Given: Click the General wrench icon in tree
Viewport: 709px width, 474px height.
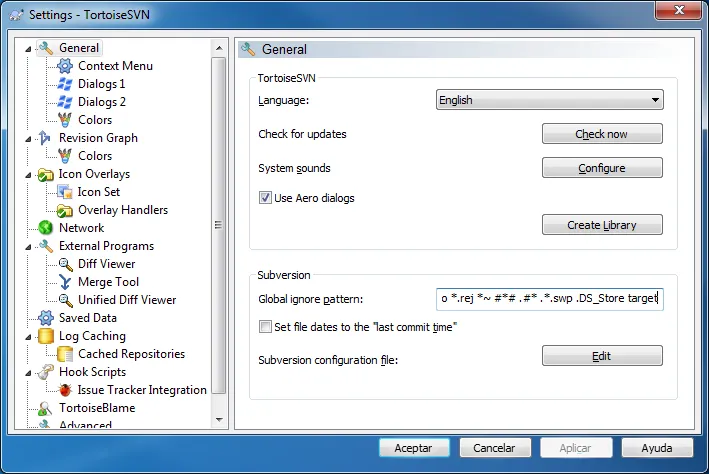Looking at the screenshot, I should (46, 48).
